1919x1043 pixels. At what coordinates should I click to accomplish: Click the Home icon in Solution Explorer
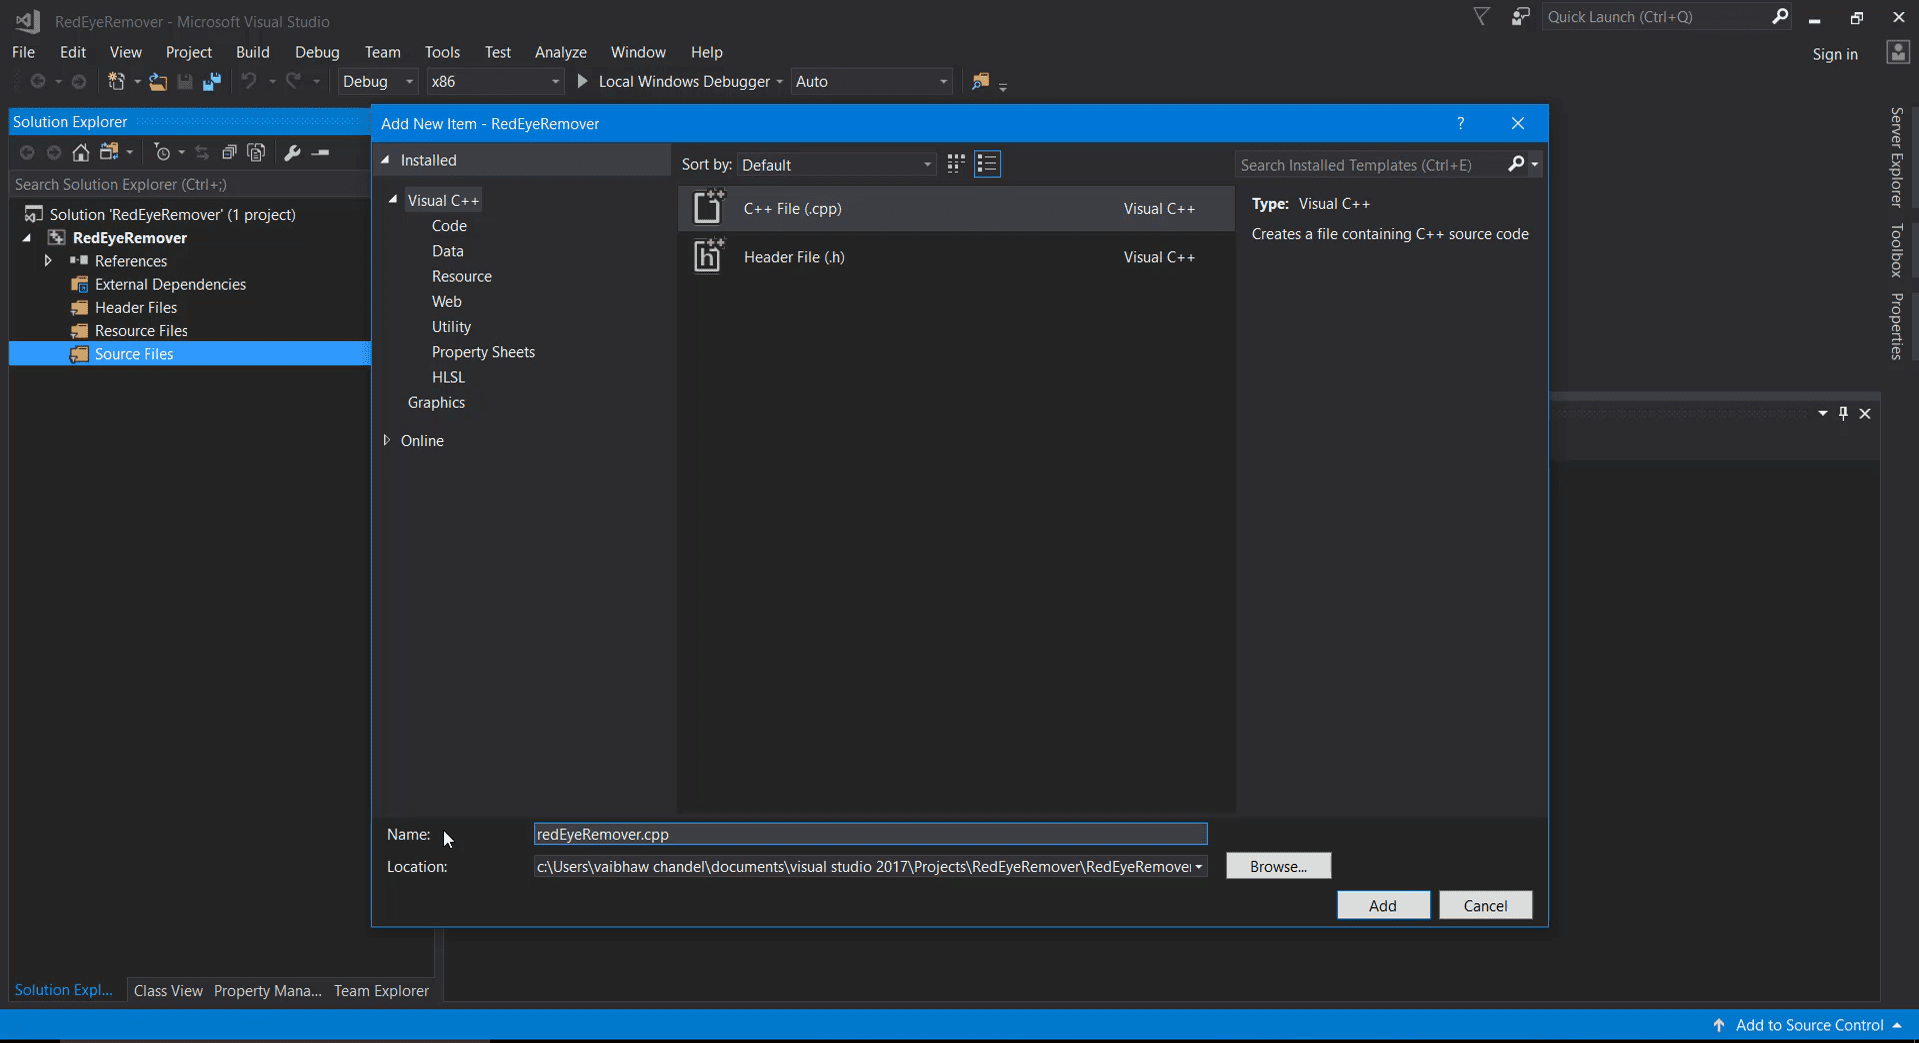pos(81,152)
